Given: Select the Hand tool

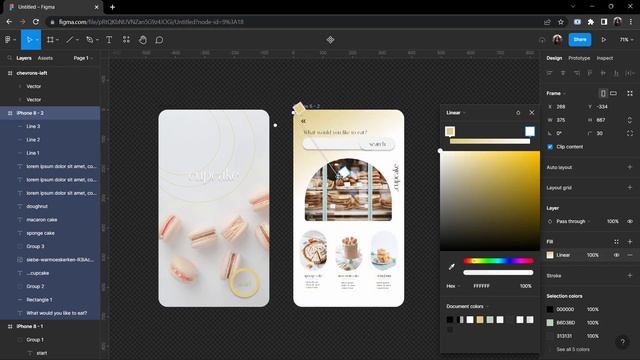Looking at the screenshot, I should 143,40.
